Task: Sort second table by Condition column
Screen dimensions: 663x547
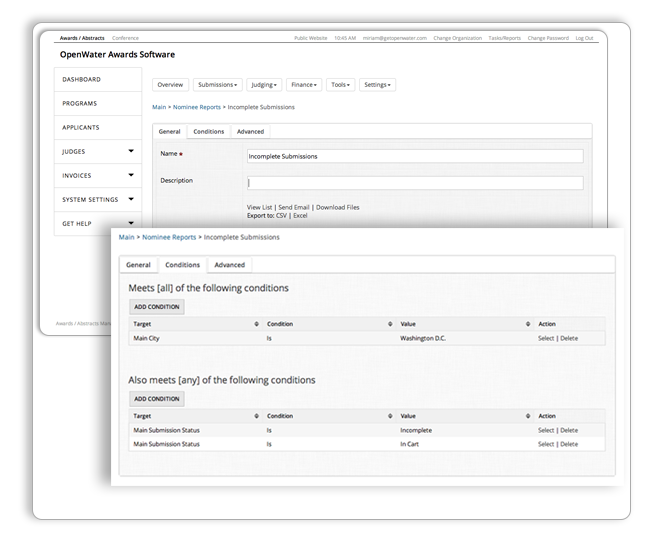Action: pos(390,416)
